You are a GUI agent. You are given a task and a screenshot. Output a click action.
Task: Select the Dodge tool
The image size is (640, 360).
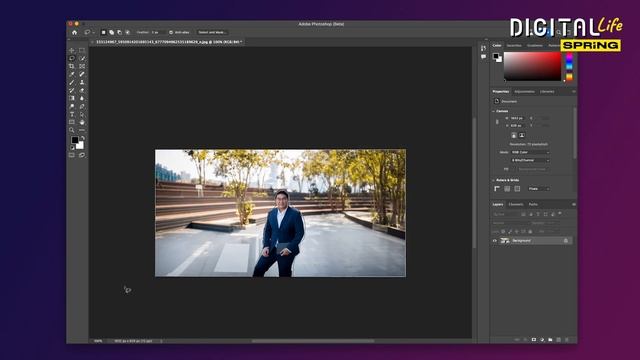pyautogui.click(x=72, y=106)
